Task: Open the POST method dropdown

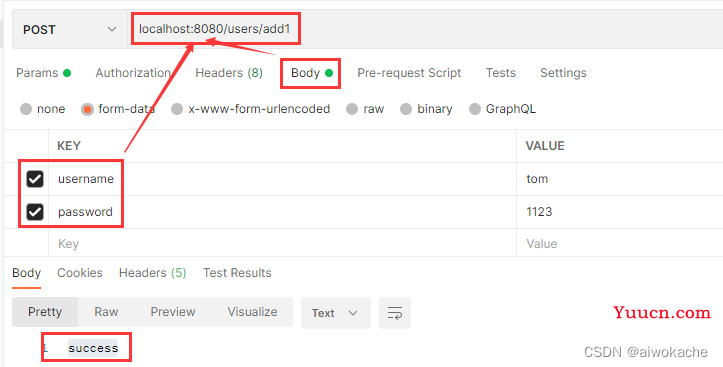Action: pyautogui.click(x=70, y=30)
